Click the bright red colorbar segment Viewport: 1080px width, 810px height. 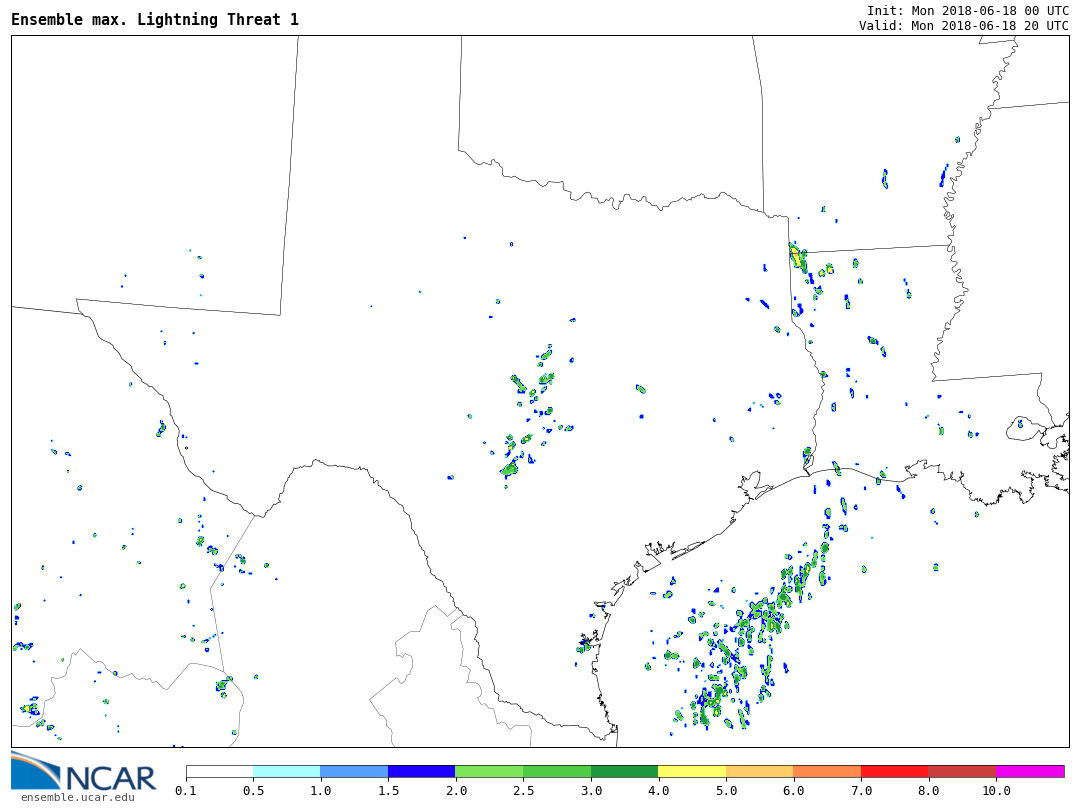tap(895, 772)
